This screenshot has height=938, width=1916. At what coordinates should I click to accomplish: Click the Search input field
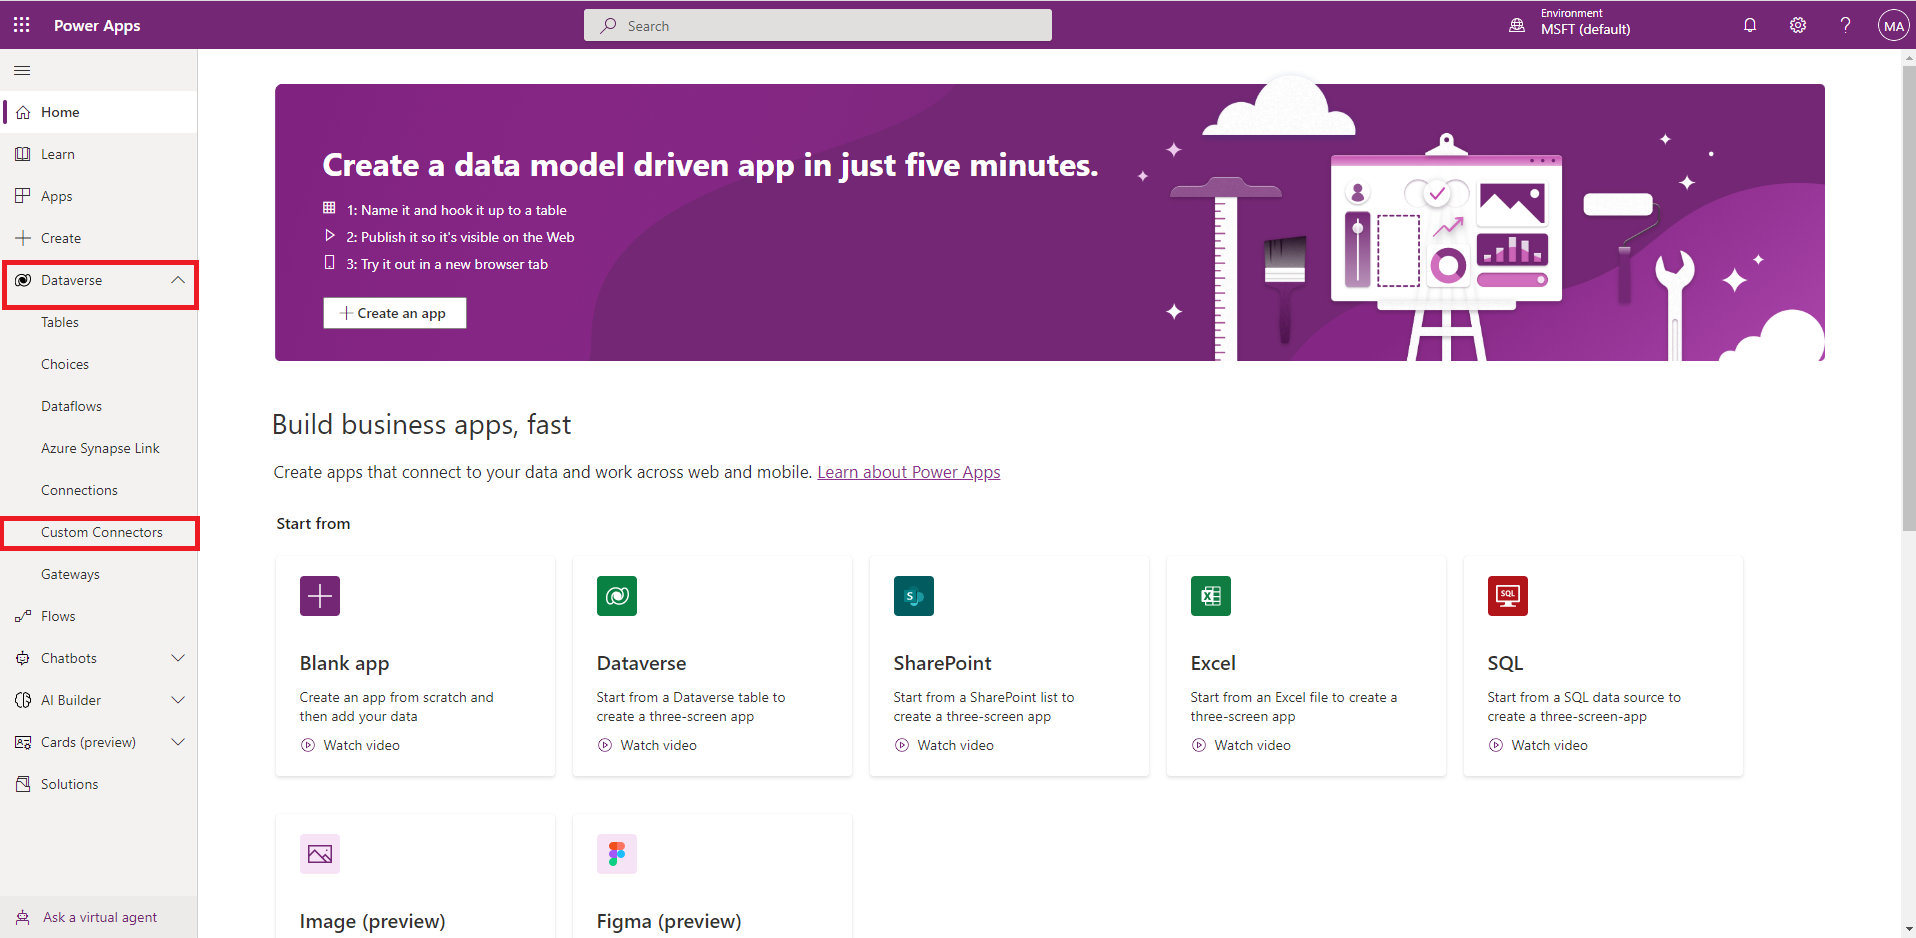(817, 26)
